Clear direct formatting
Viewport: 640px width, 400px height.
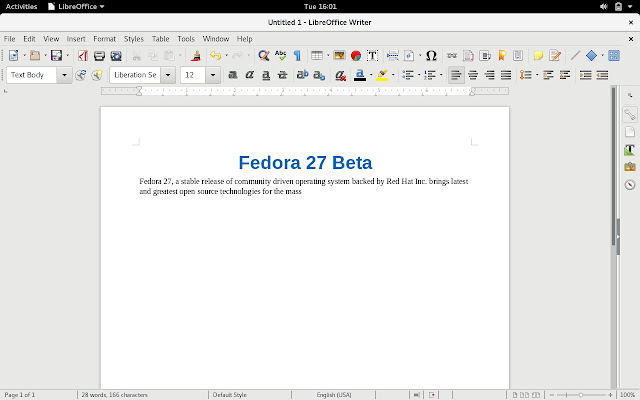(340, 75)
